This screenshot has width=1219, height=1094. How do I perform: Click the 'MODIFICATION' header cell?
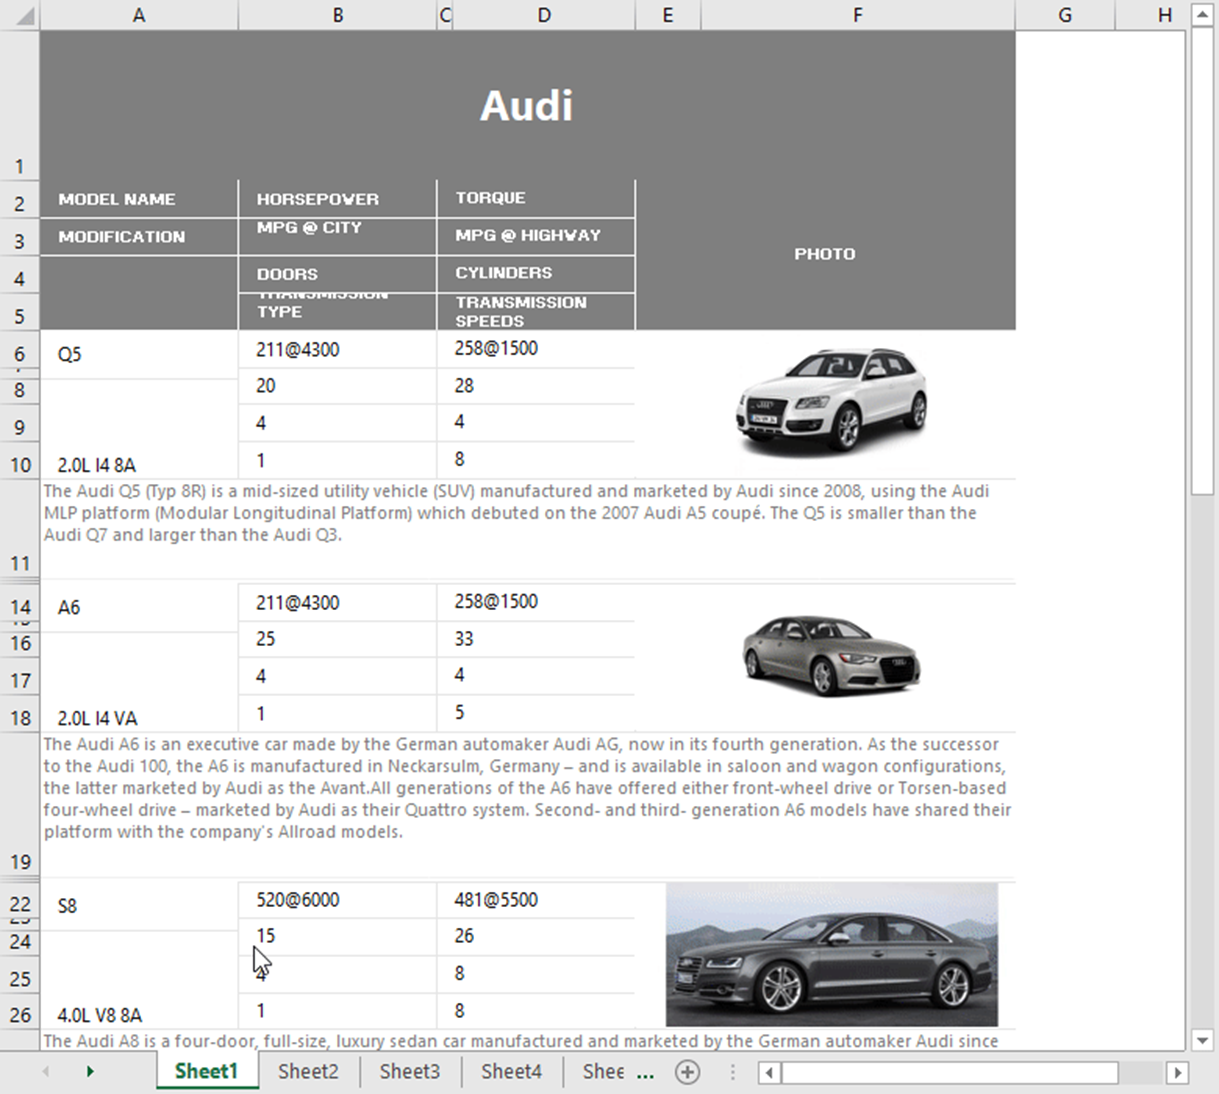[x=139, y=237]
